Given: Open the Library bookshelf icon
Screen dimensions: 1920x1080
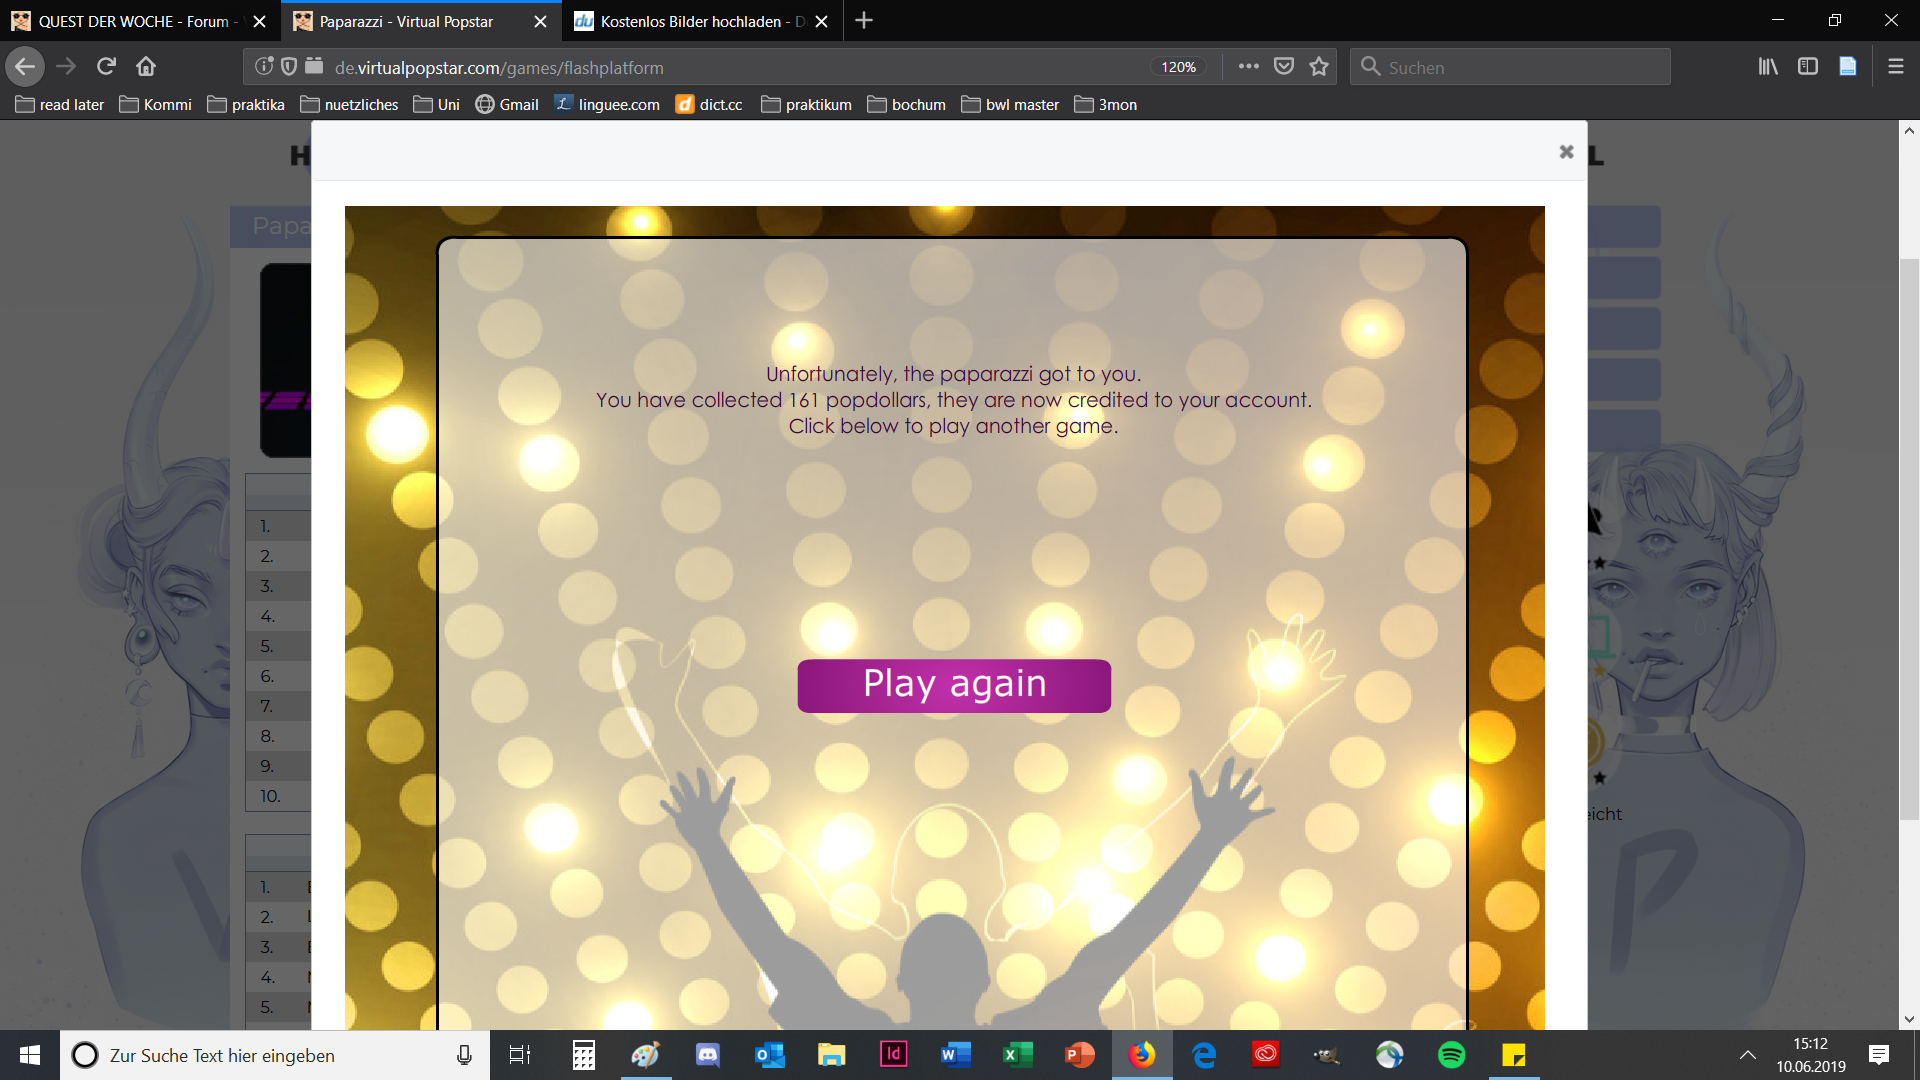Looking at the screenshot, I should 1768,67.
